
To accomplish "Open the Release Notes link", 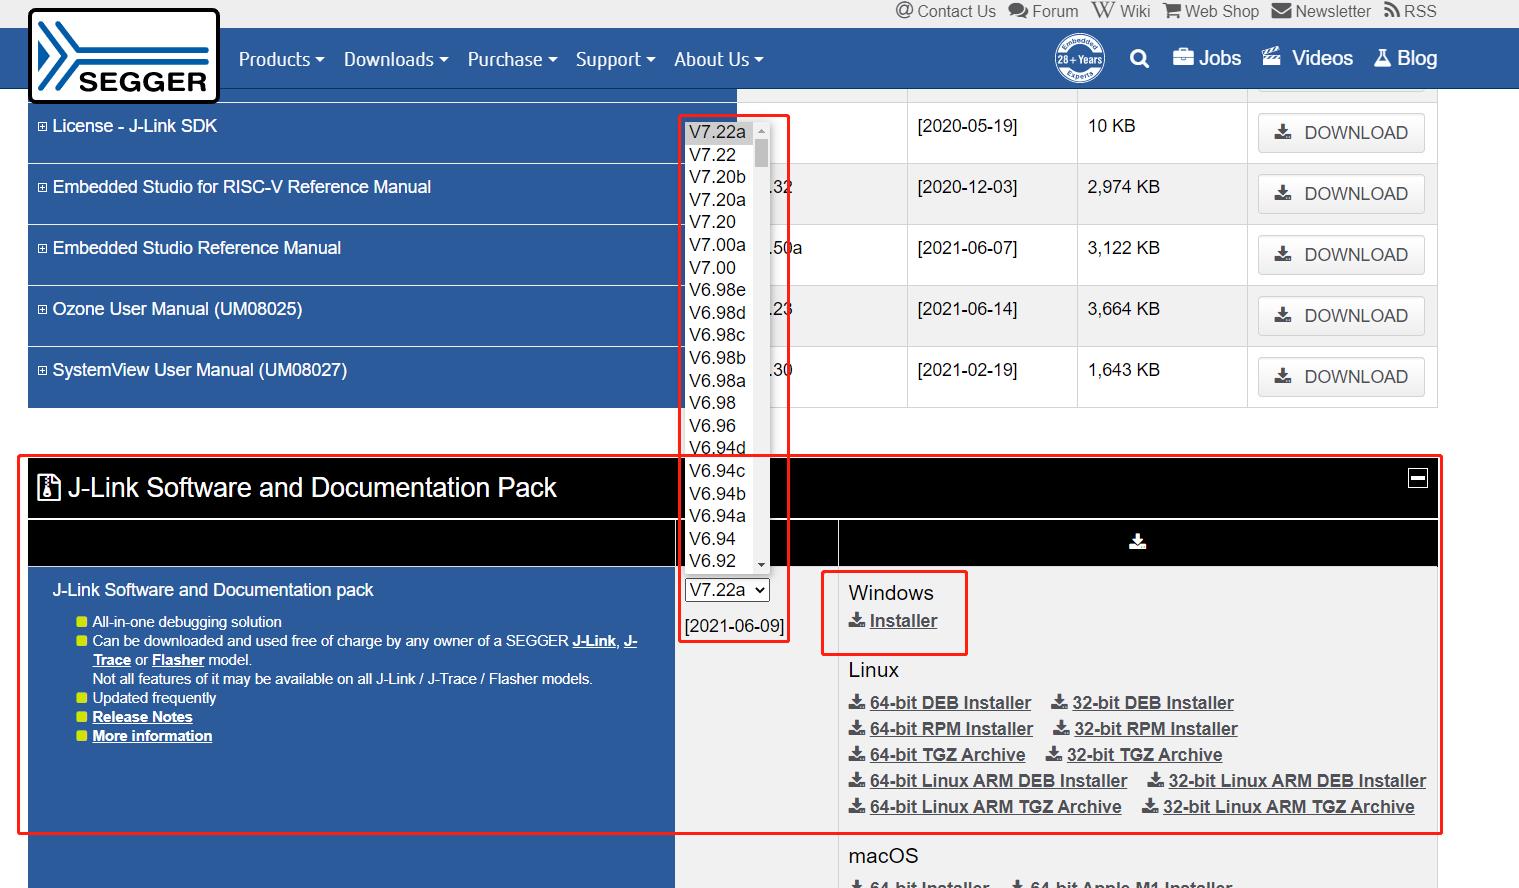I will [142, 717].
